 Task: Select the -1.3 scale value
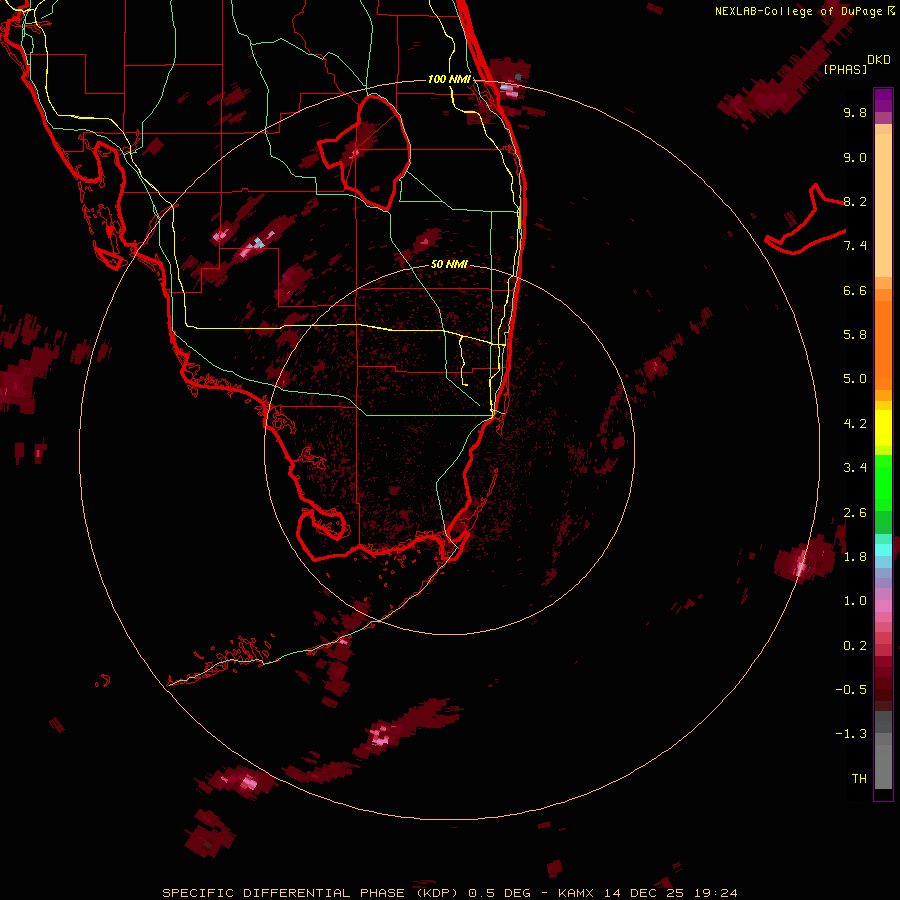pos(851,734)
